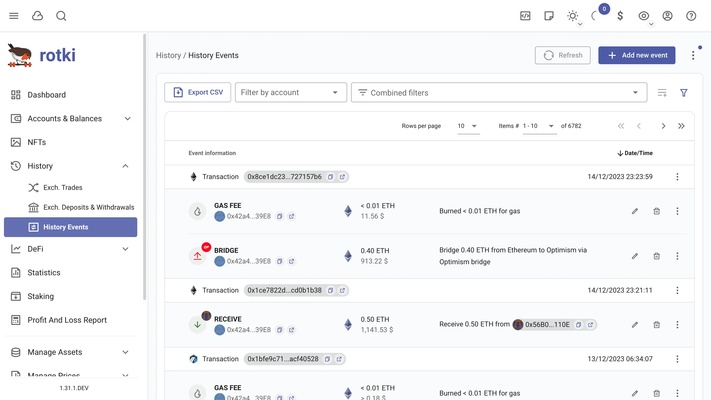This screenshot has height=400, width=711.
Task: Open the user account profile icon
Action: [667, 16]
